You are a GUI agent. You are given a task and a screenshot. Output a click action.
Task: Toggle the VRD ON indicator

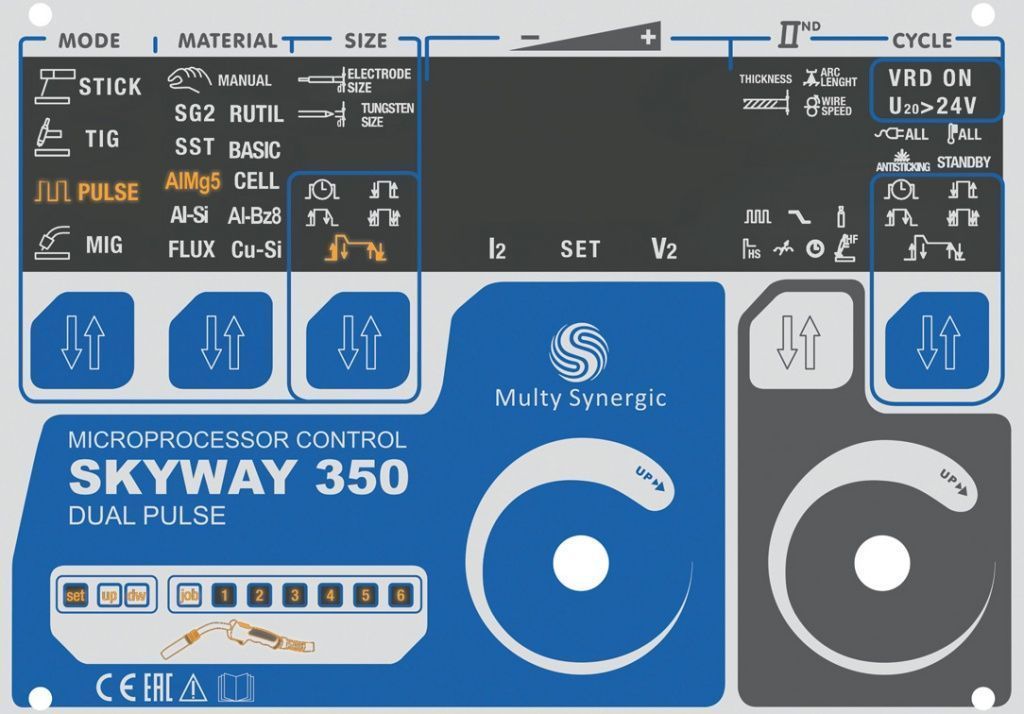click(x=929, y=78)
